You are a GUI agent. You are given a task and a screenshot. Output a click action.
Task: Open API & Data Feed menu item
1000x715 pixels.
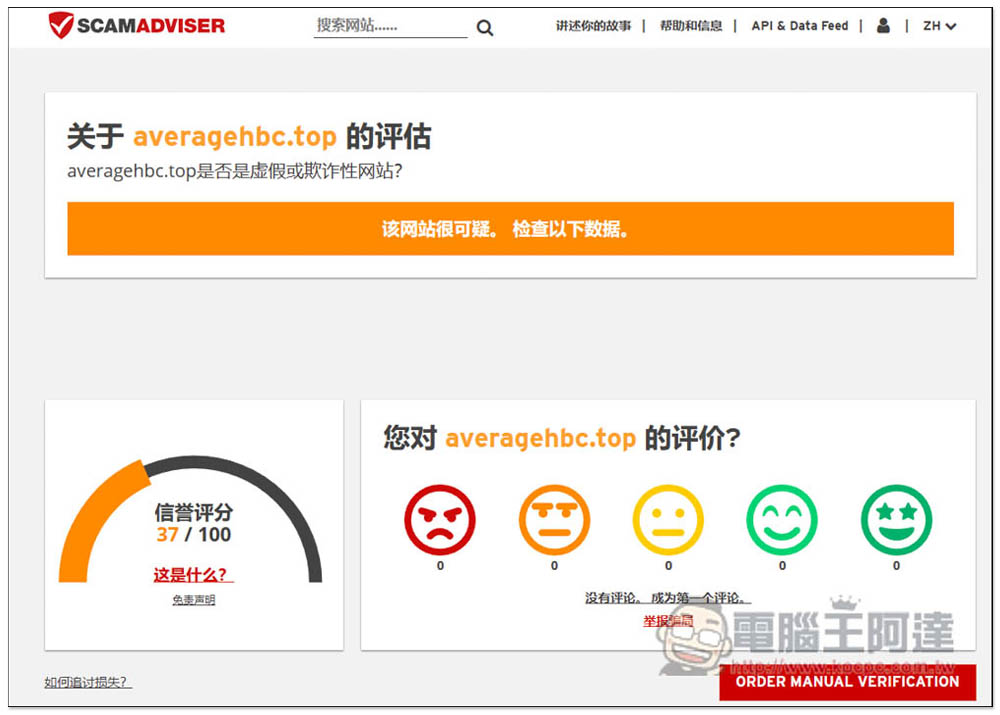[800, 26]
